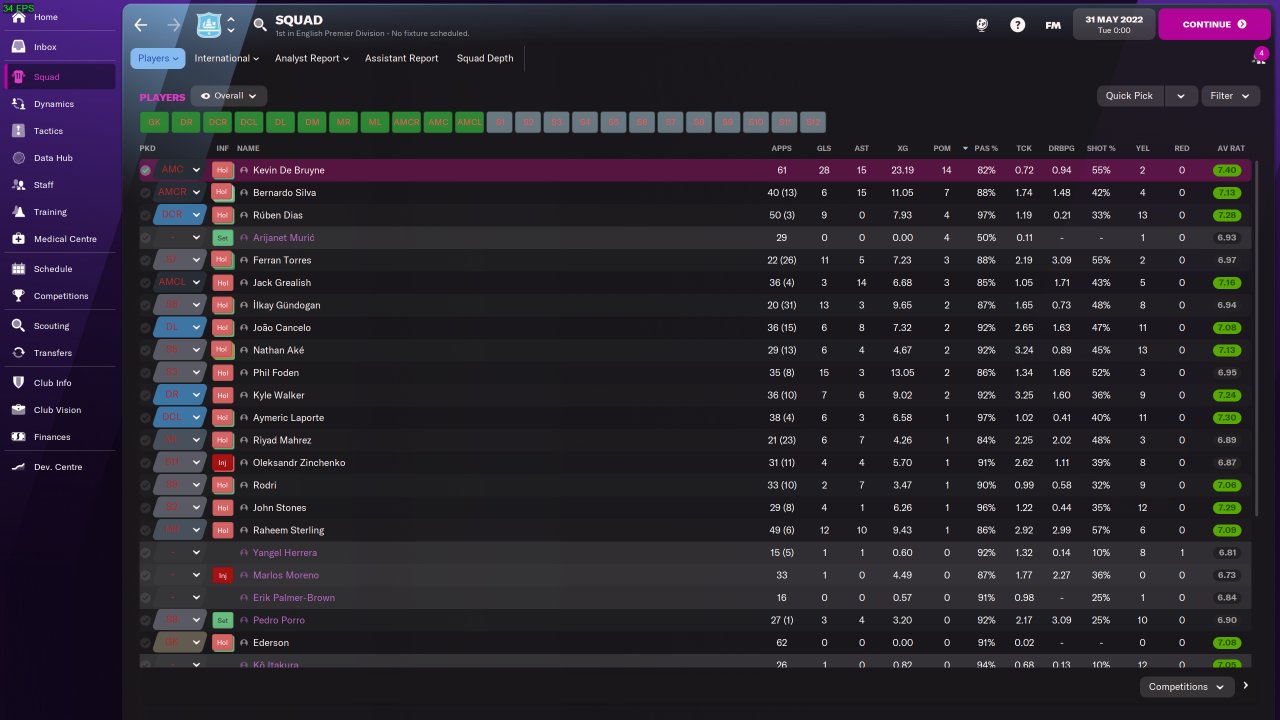This screenshot has height=720, width=1280.
Task: Open the Home section icon in sidebar
Action: point(19,18)
